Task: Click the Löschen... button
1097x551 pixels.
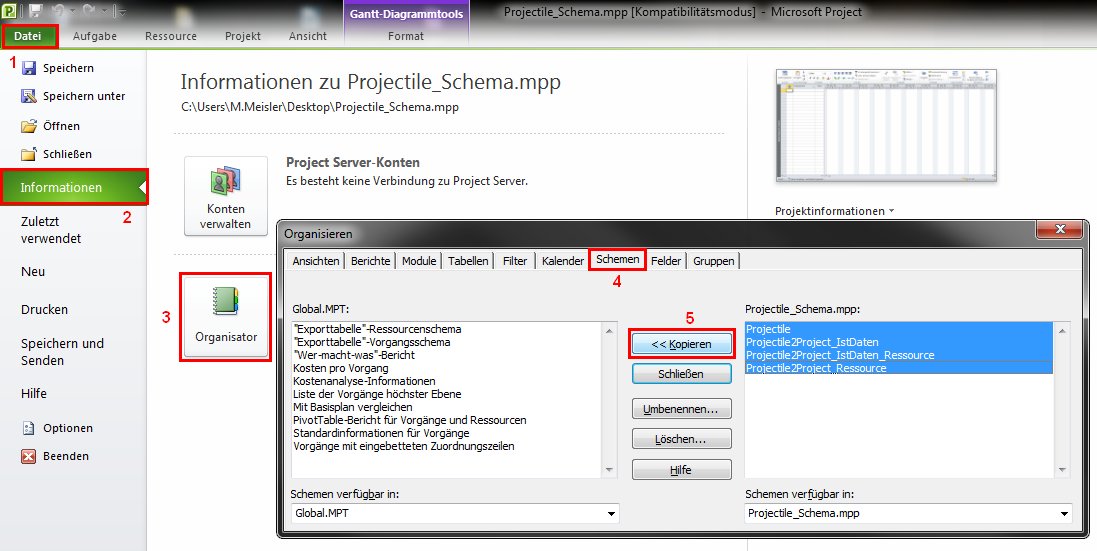Action: point(682,439)
